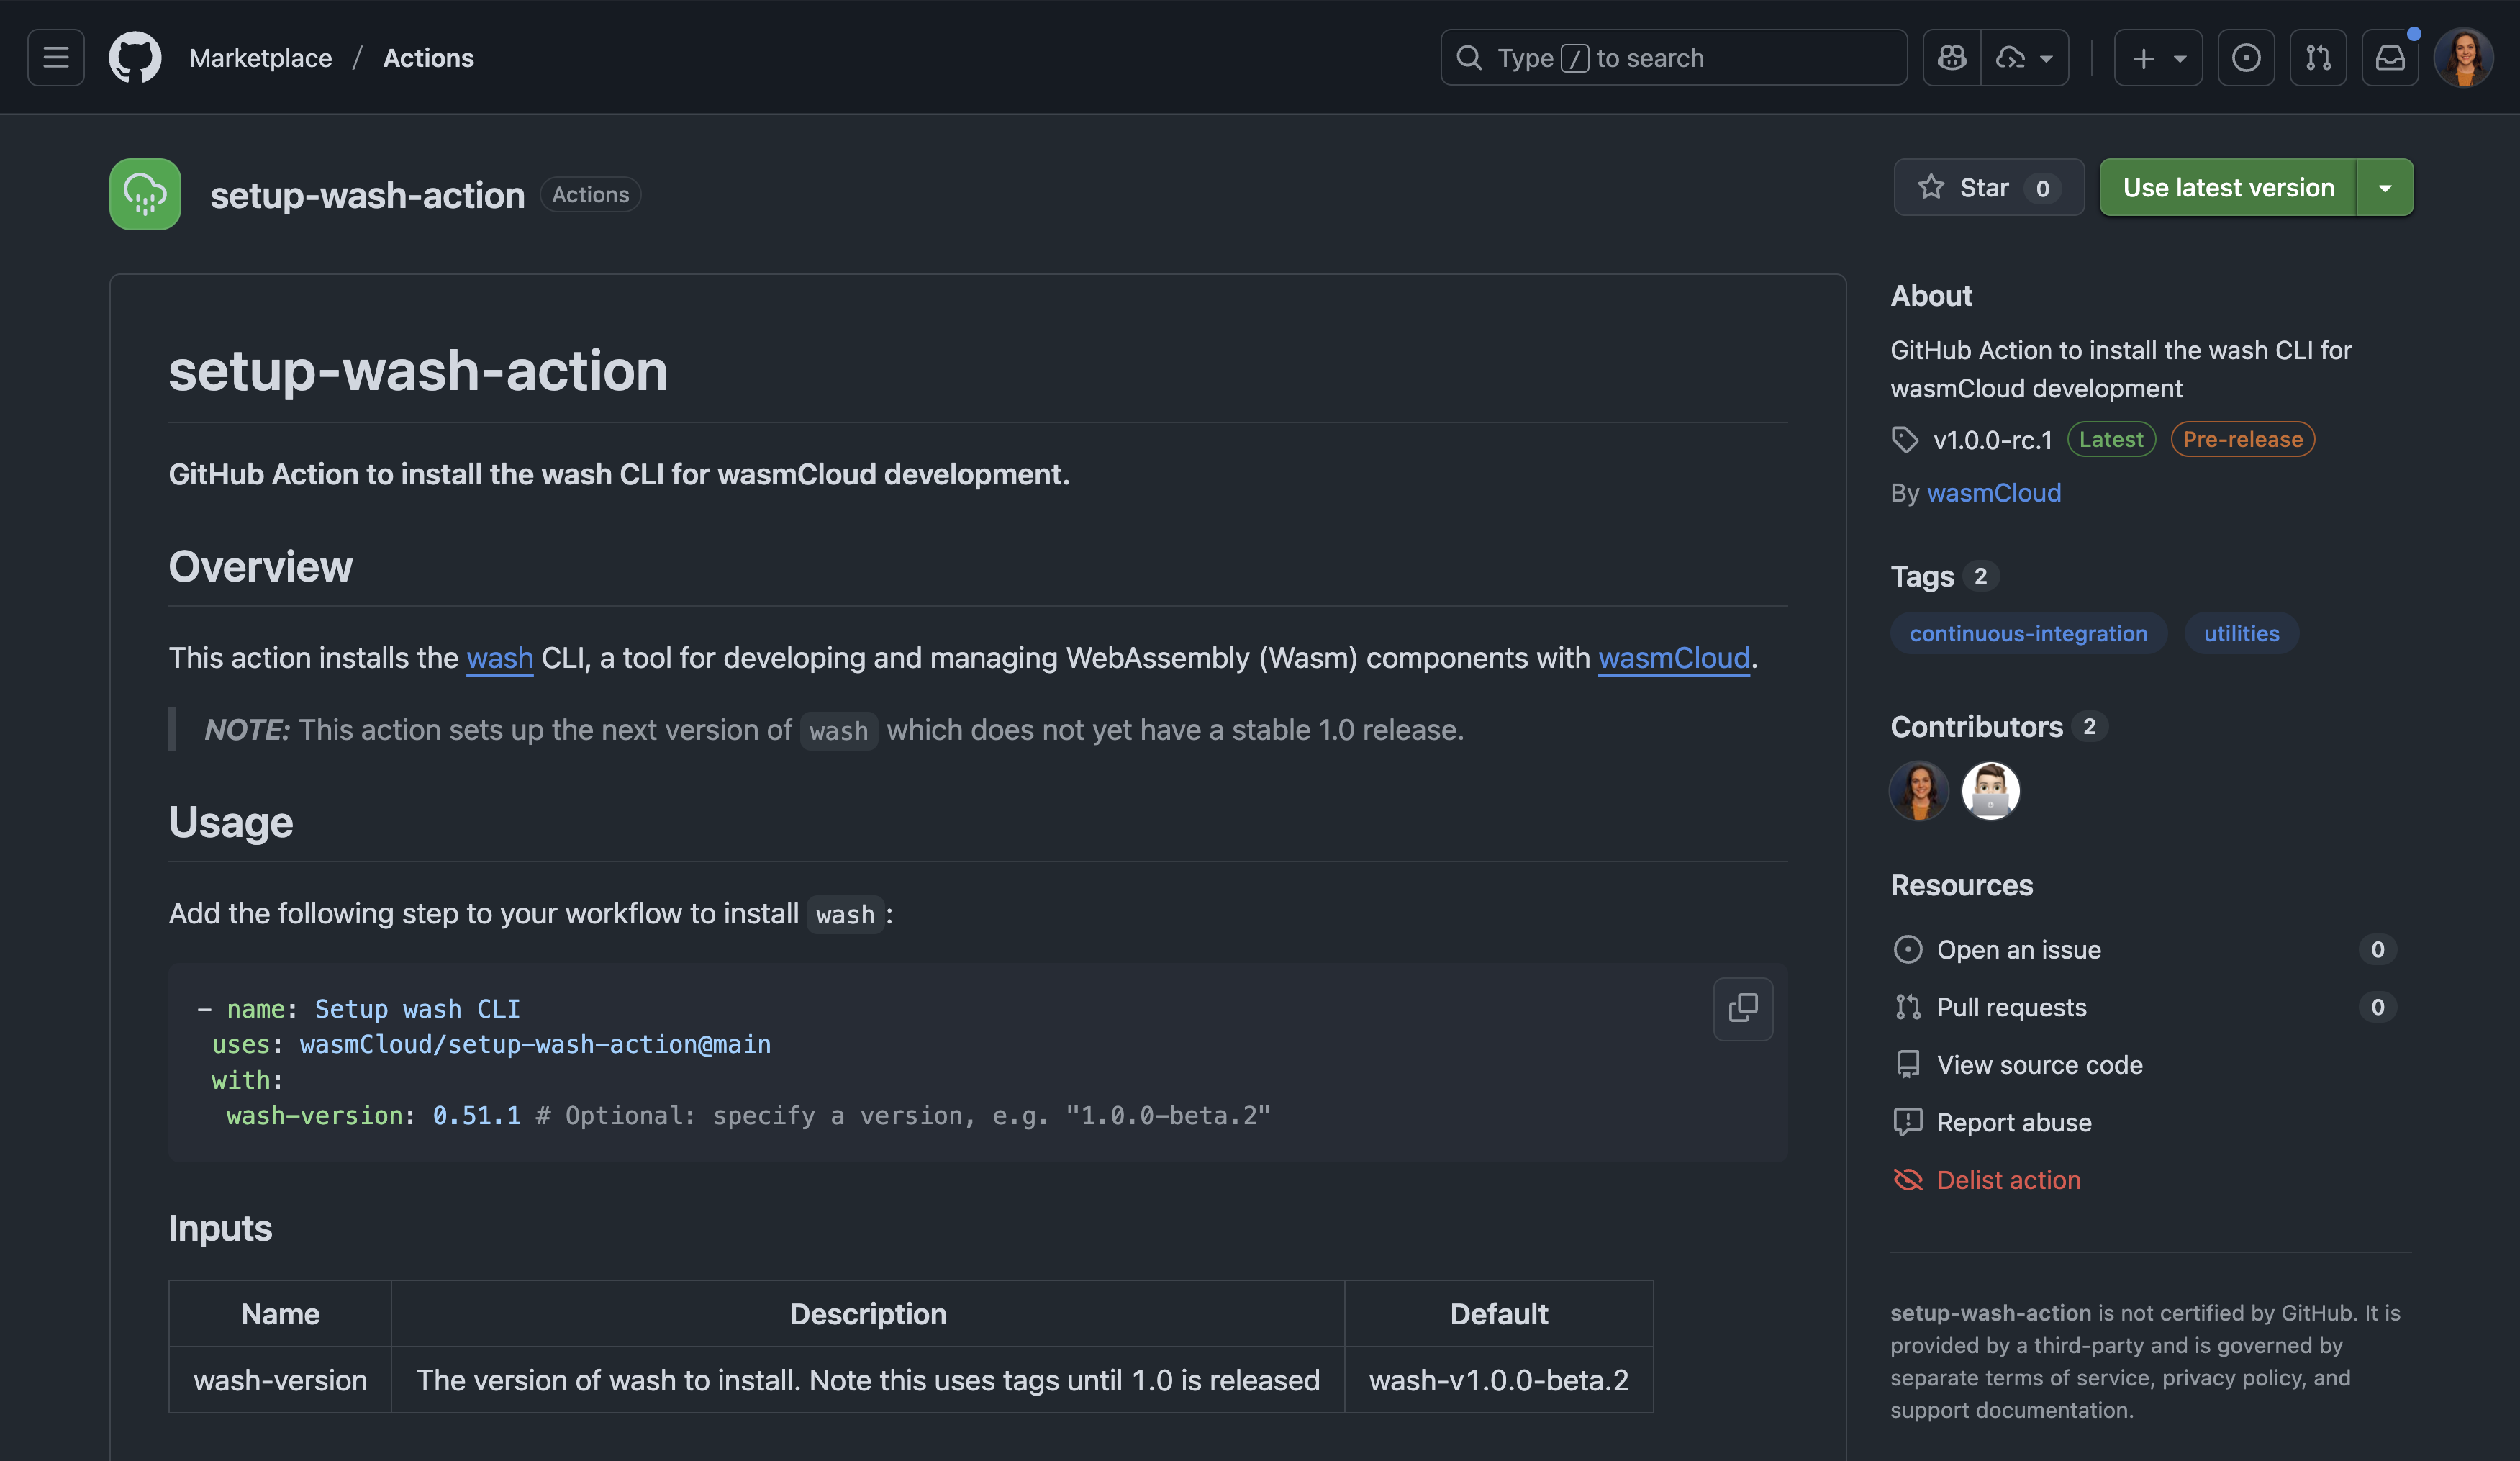Click the issues icon in the header
2520x1461 pixels.
point(2246,57)
